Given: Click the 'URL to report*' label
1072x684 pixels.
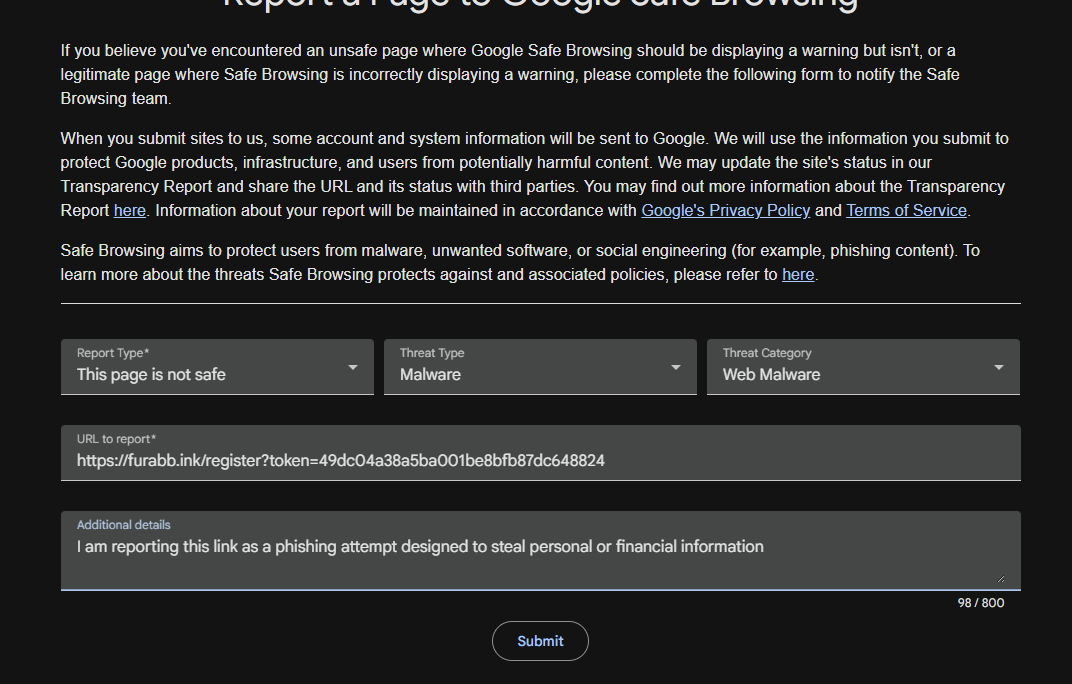Looking at the screenshot, I should click(116, 439).
